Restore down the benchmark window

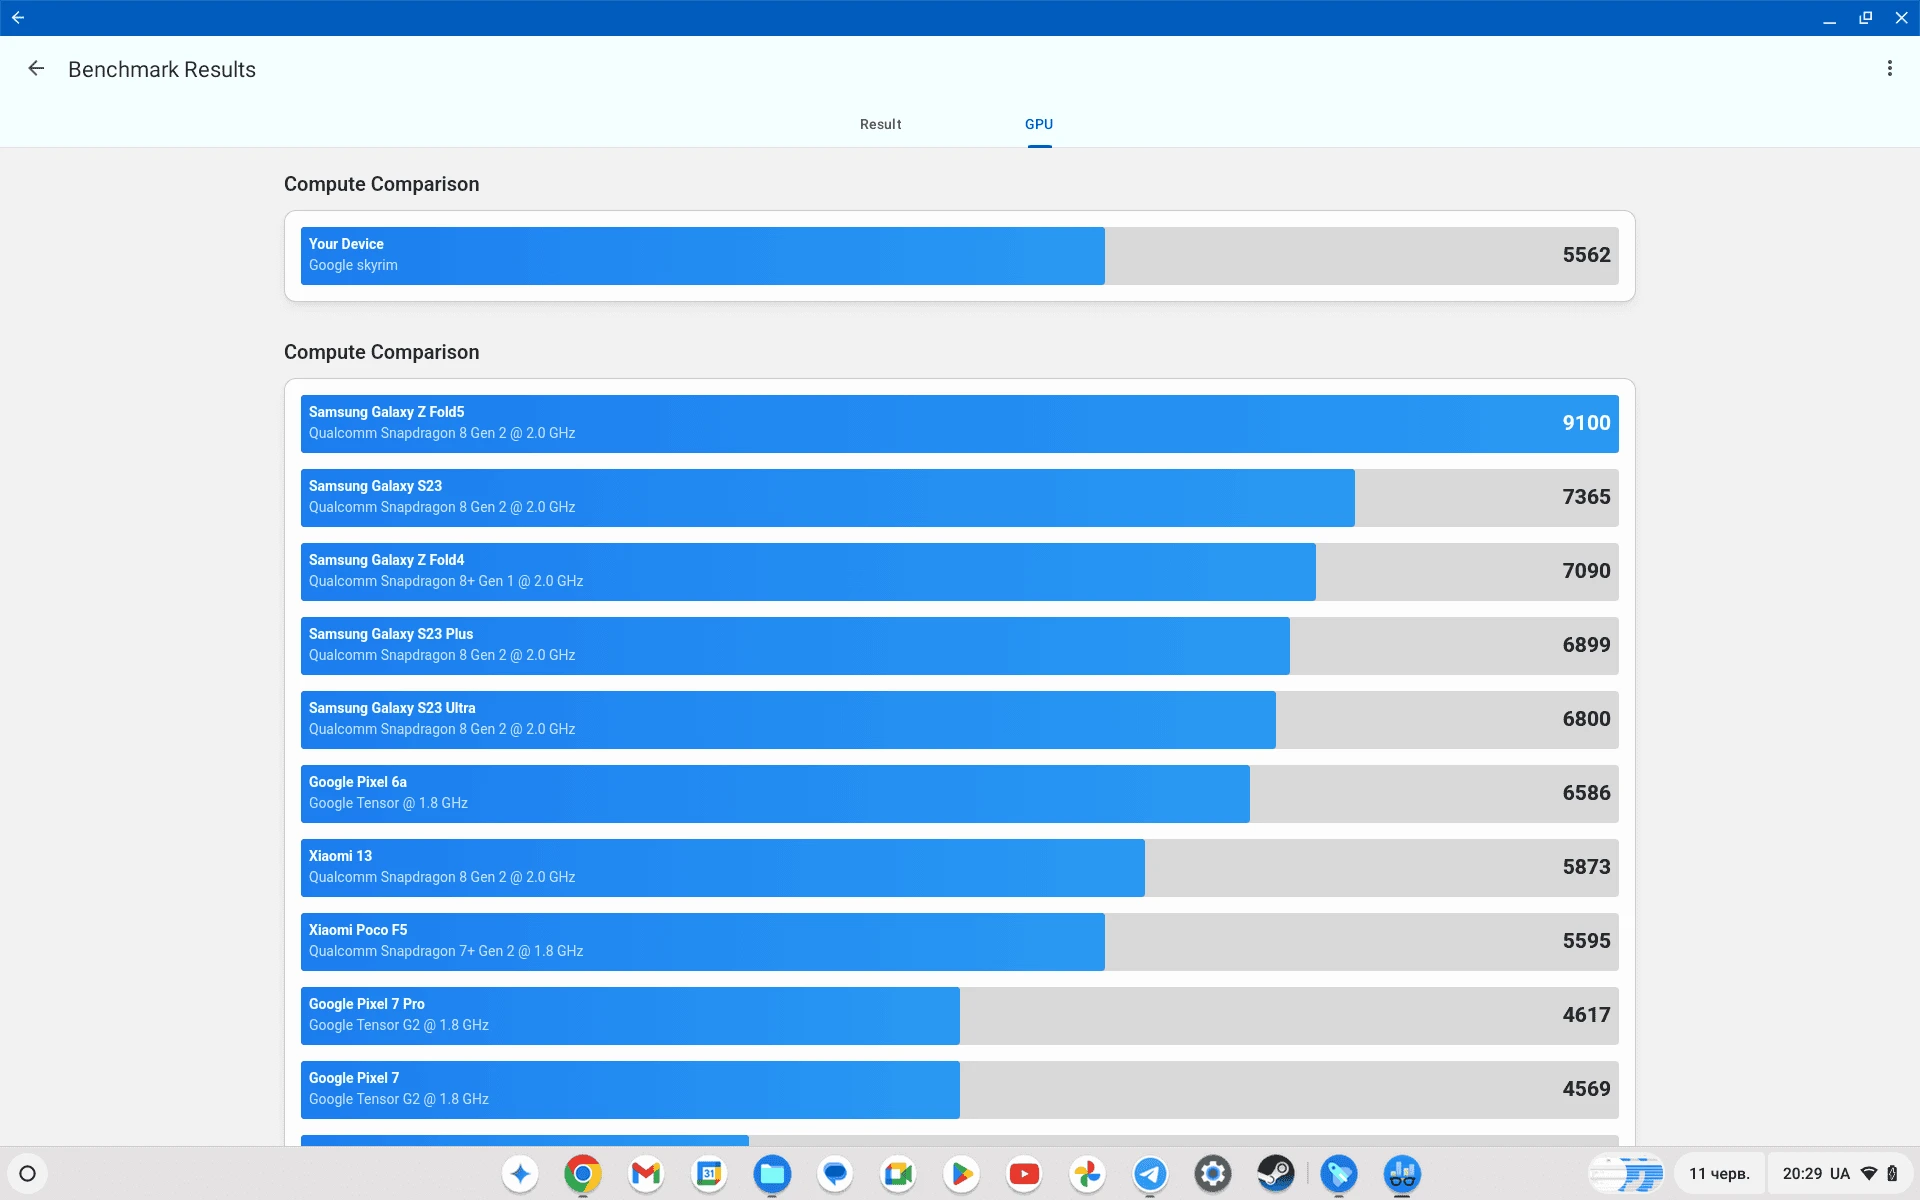coord(1865,17)
